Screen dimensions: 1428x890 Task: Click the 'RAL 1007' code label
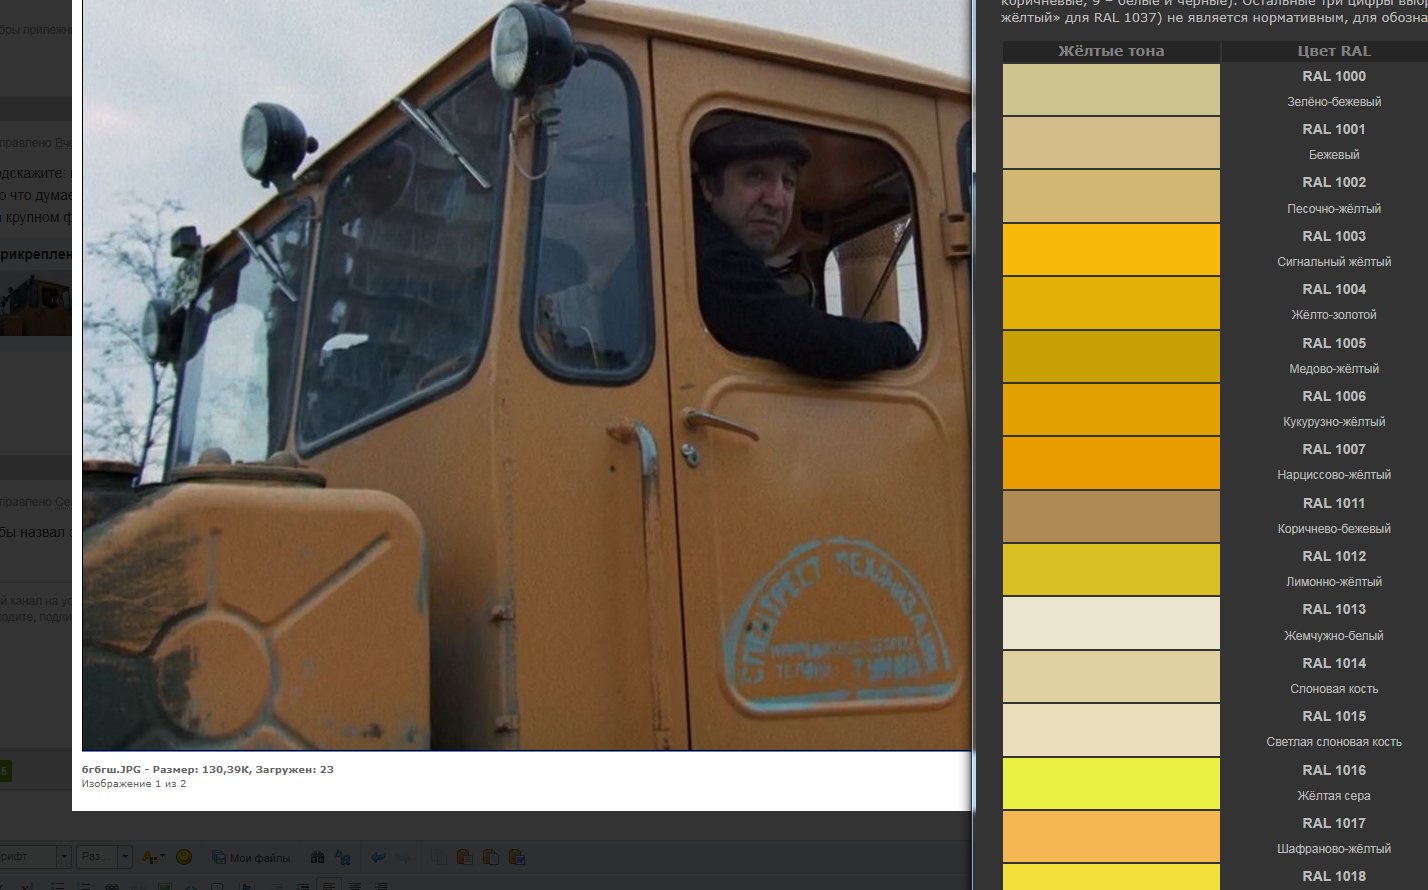click(1334, 449)
